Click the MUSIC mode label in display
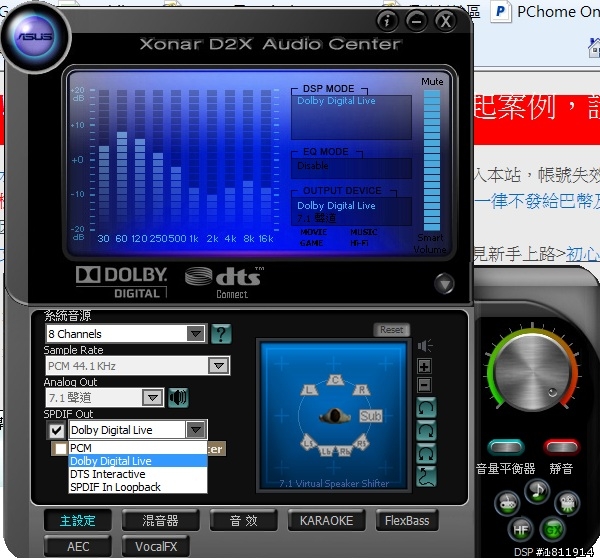The image size is (600, 560). tap(364, 232)
